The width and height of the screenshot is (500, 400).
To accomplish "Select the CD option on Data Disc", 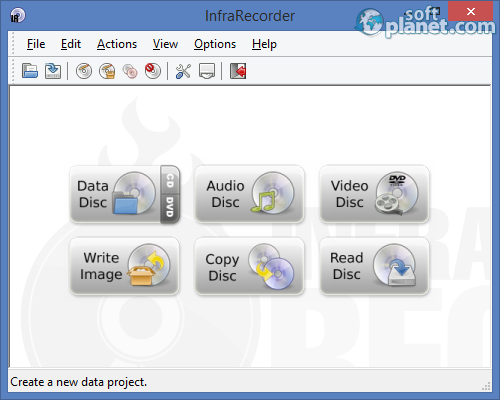I will pos(170,180).
